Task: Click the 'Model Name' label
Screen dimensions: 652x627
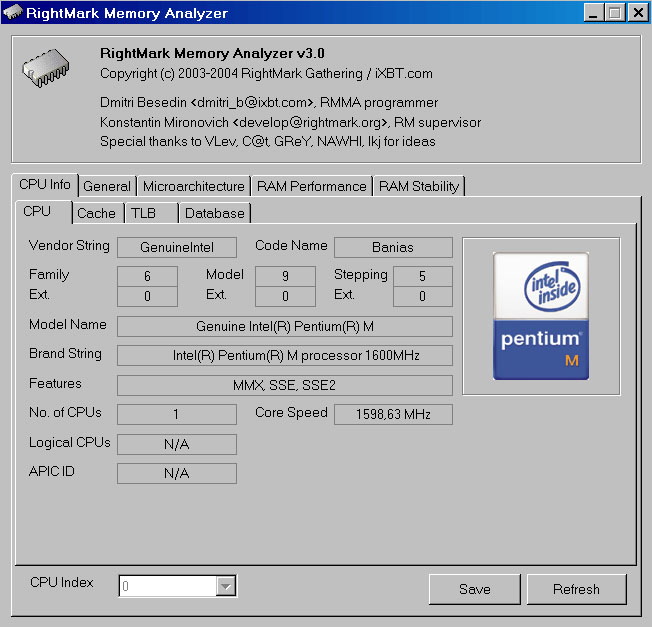Action: point(68,324)
